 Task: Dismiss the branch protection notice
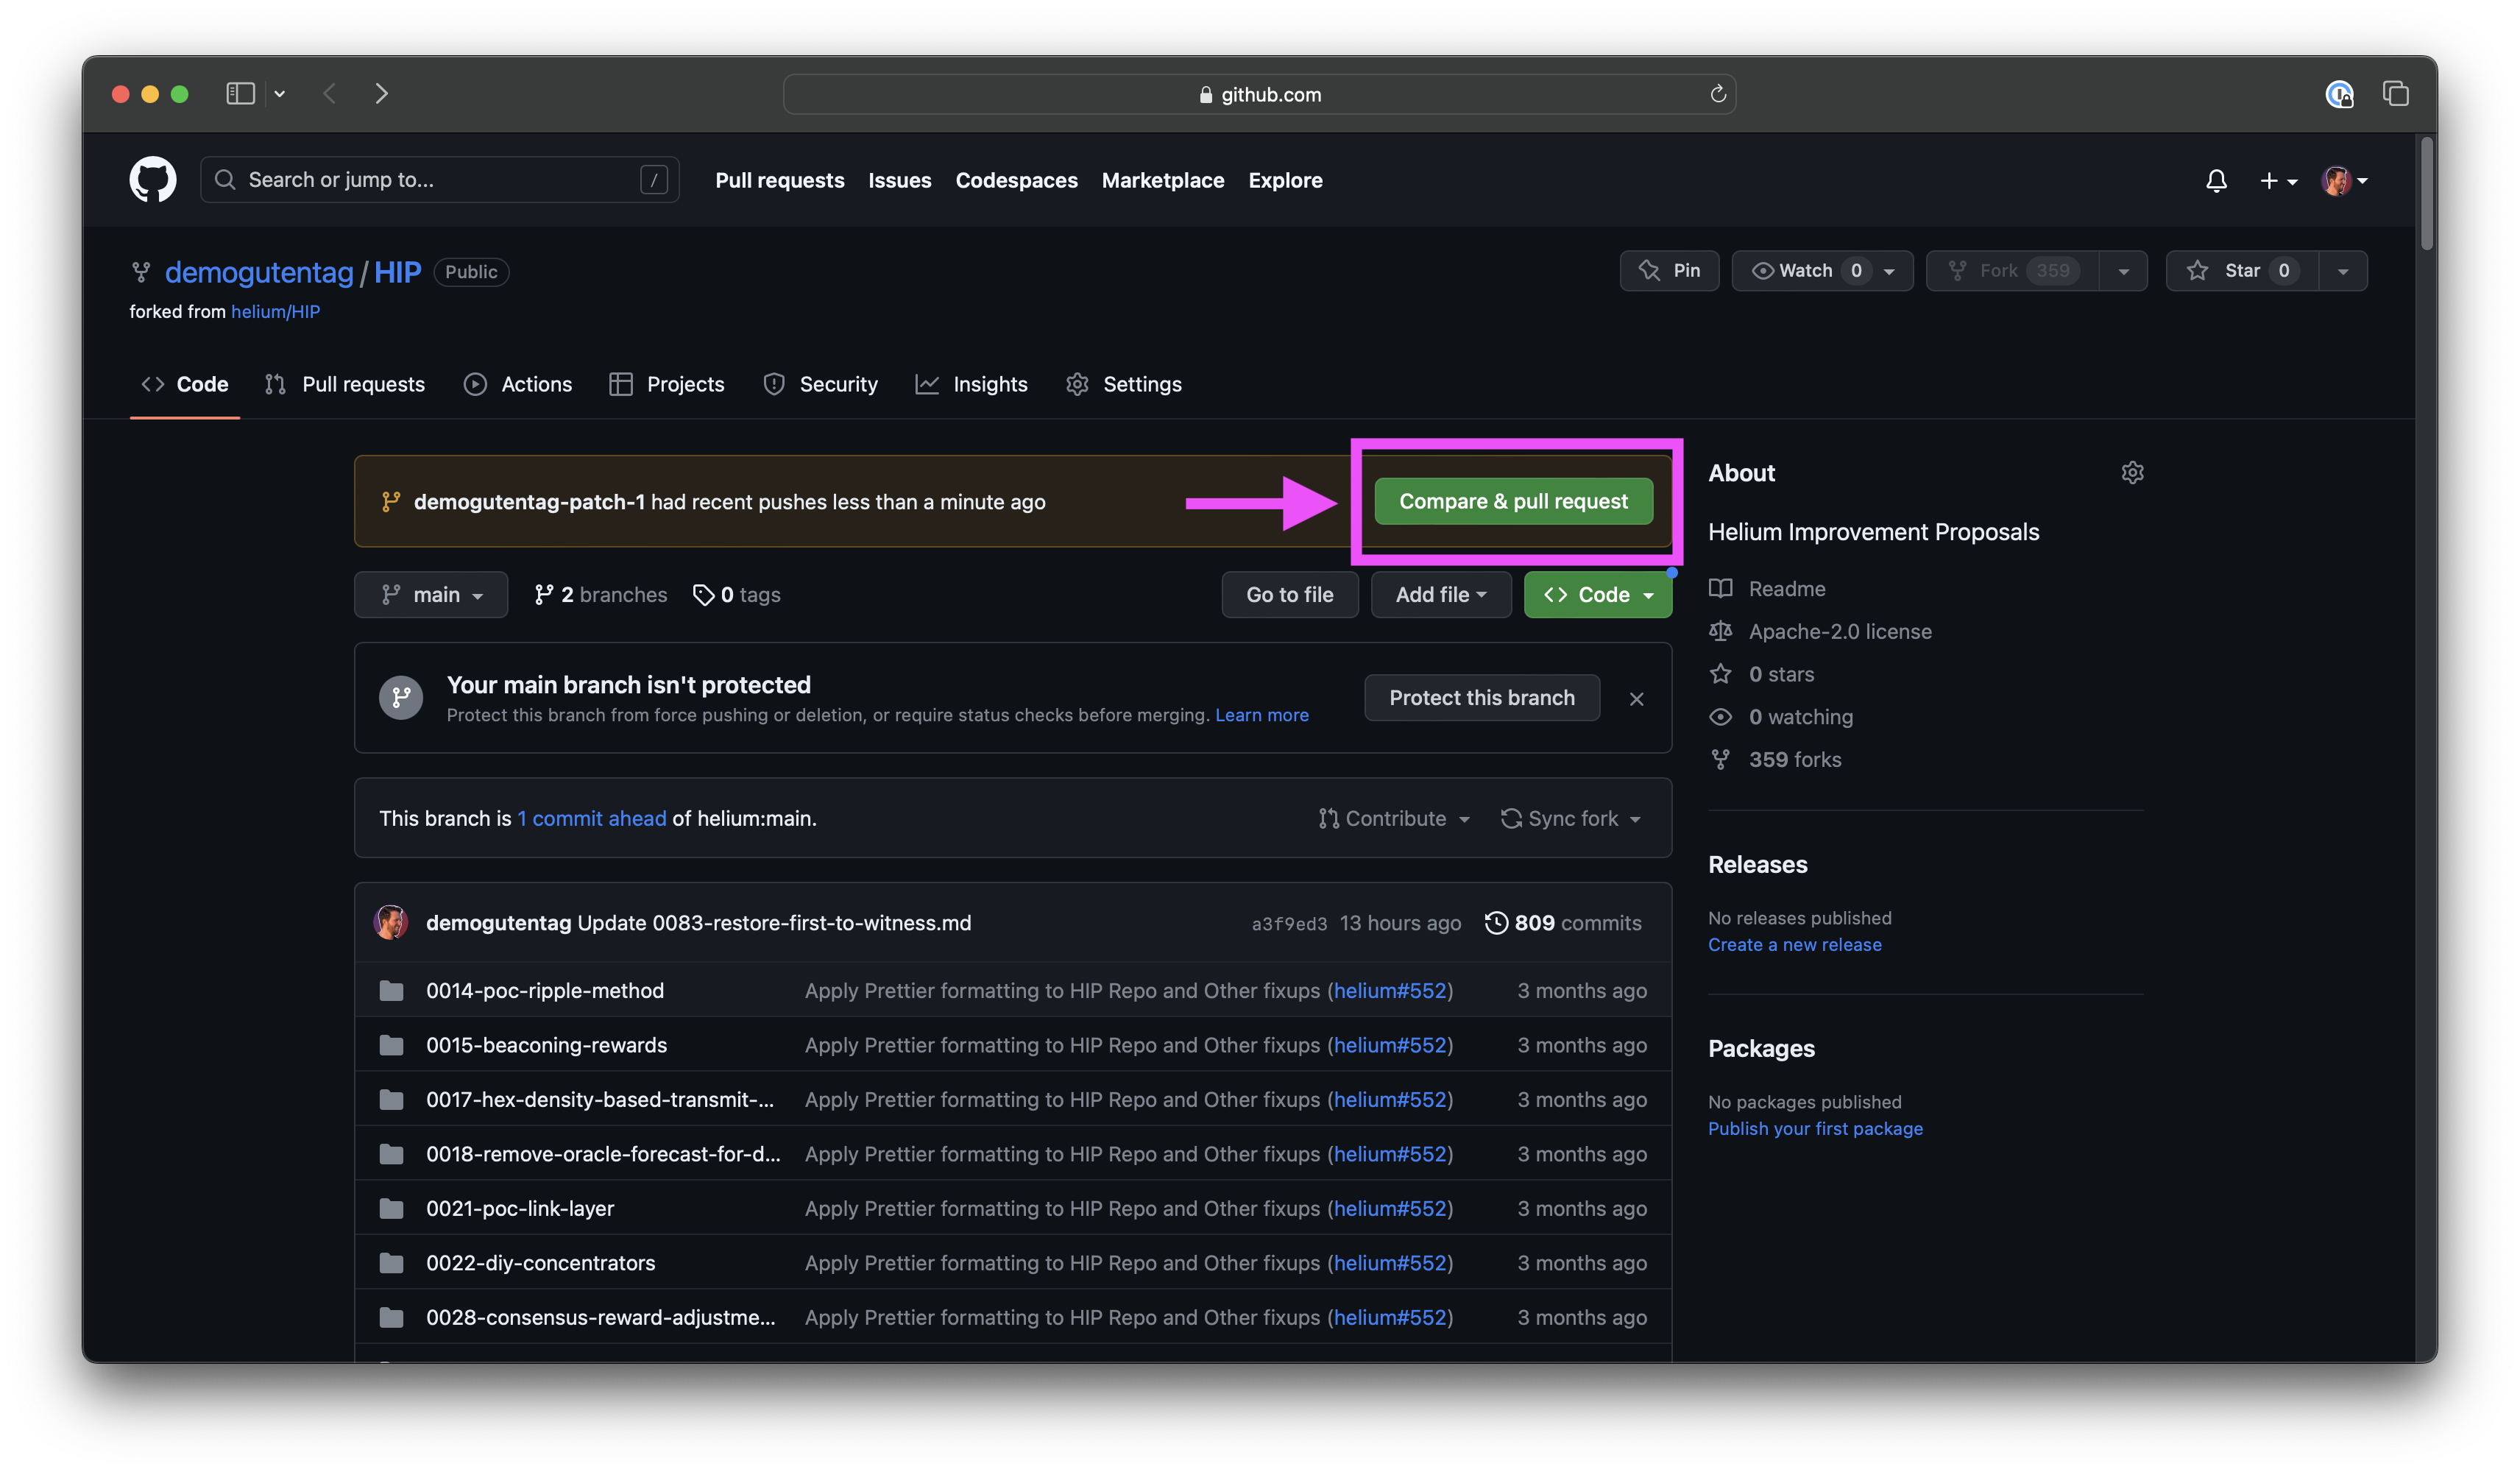pos(1636,699)
